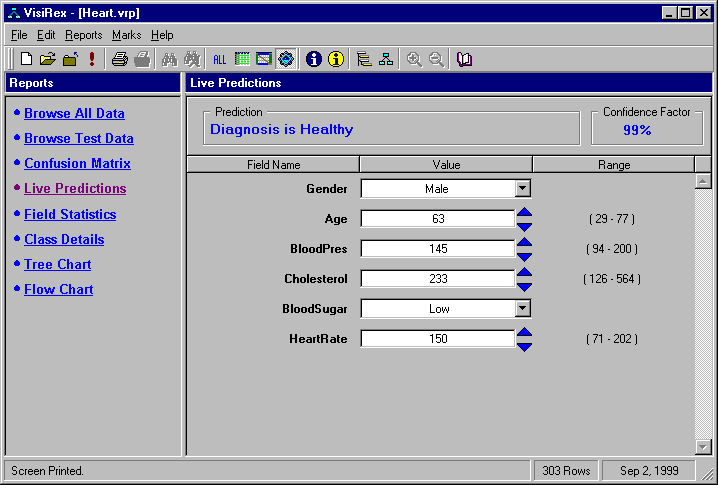
Task: Click the close-file folder icon with up arrow
Action: click(71, 59)
